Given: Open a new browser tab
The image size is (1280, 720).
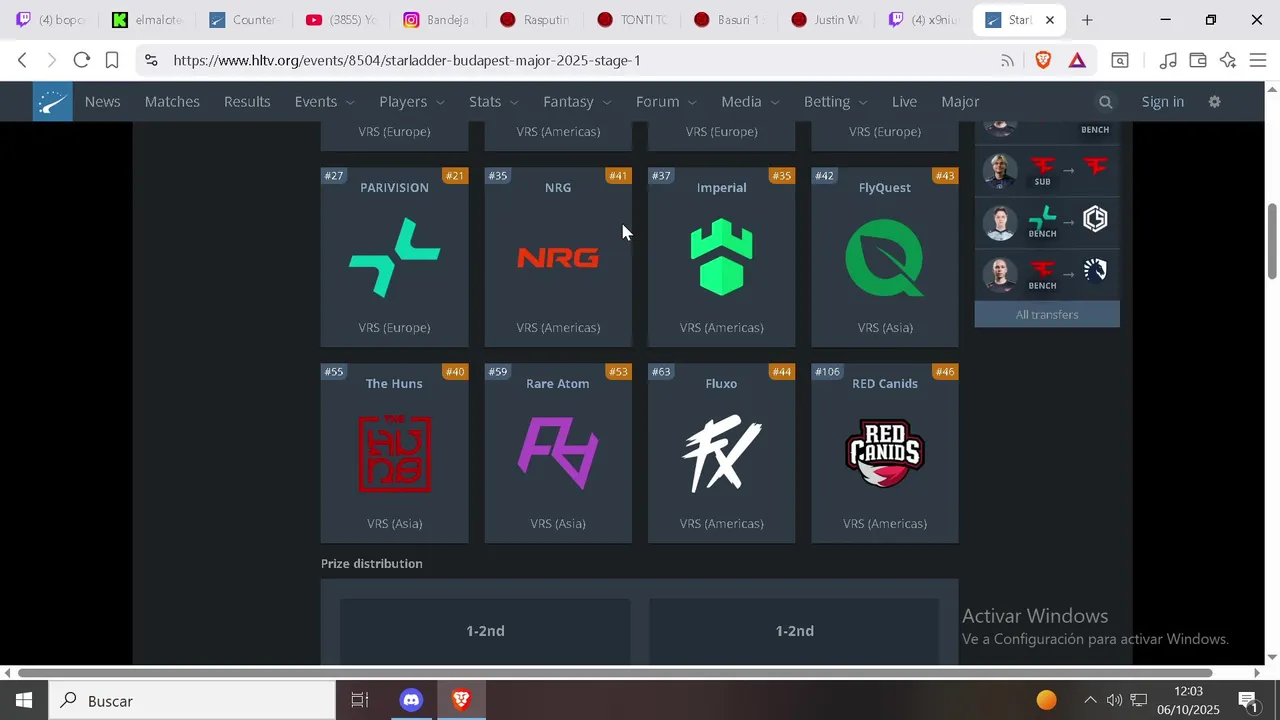Looking at the screenshot, I should pyautogui.click(x=1087, y=20).
